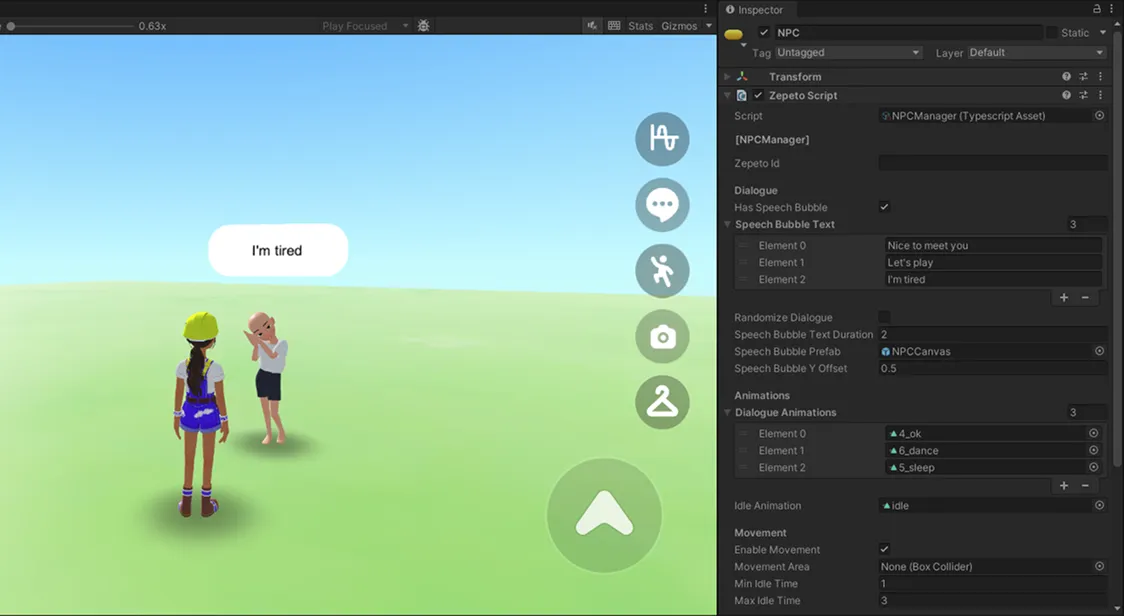The image size is (1124, 616).
Task: Click Speech Bubble Text Duration field
Action: point(993,334)
